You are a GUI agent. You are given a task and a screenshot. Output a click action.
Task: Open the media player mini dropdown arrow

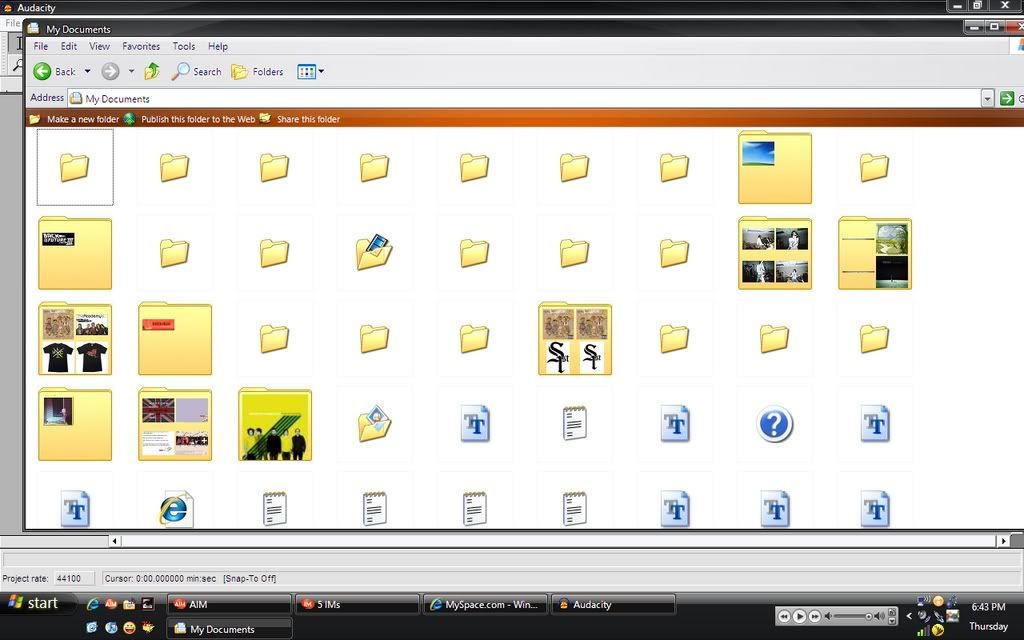click(x=893, y=620)
